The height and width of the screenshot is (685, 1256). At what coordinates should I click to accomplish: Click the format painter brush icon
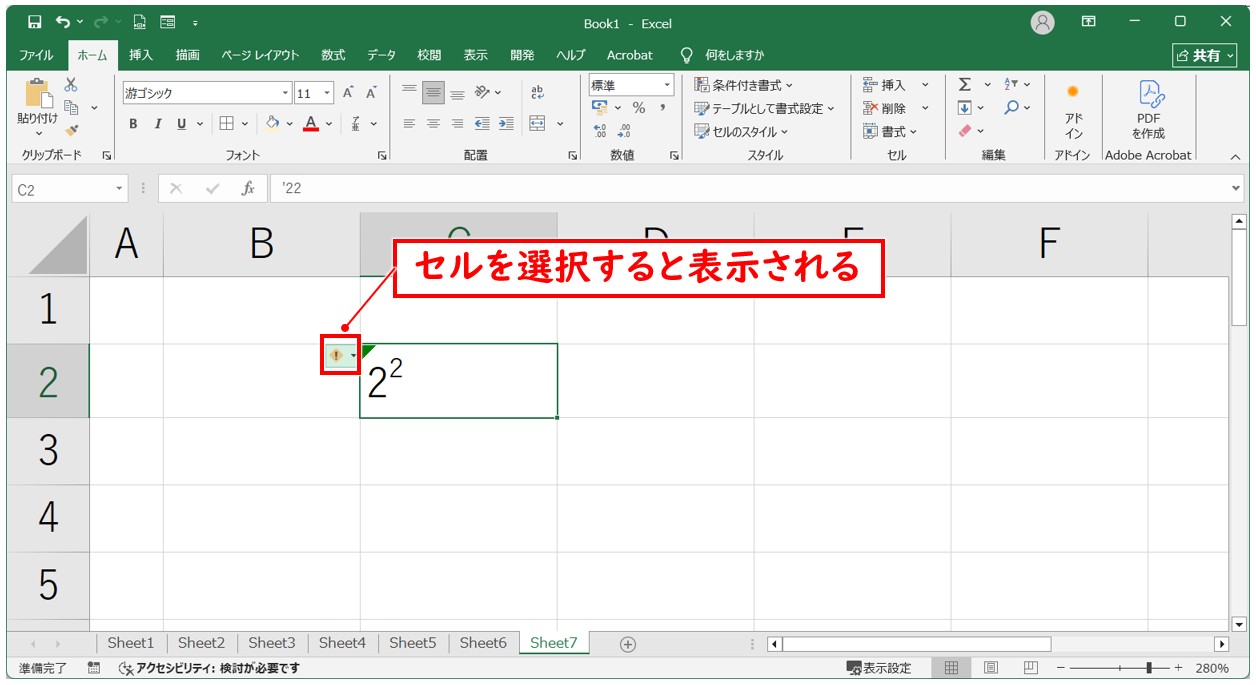coord(71,130)
